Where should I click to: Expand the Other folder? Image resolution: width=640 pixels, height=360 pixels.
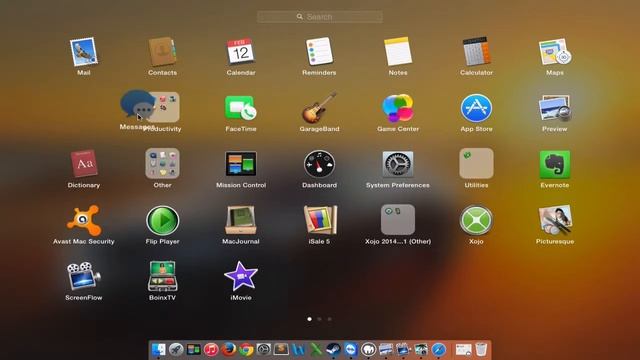click(x=162, y=164)
